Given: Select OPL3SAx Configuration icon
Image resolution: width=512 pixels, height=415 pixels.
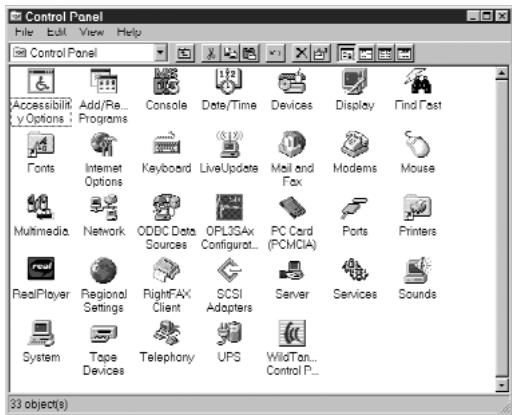Looking at the screenshot, I should 229,207.
